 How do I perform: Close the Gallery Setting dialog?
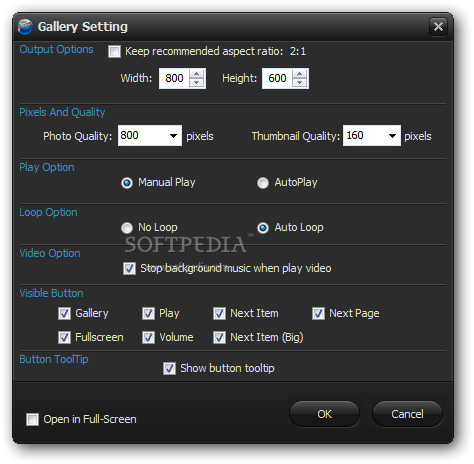click(438, 26)
